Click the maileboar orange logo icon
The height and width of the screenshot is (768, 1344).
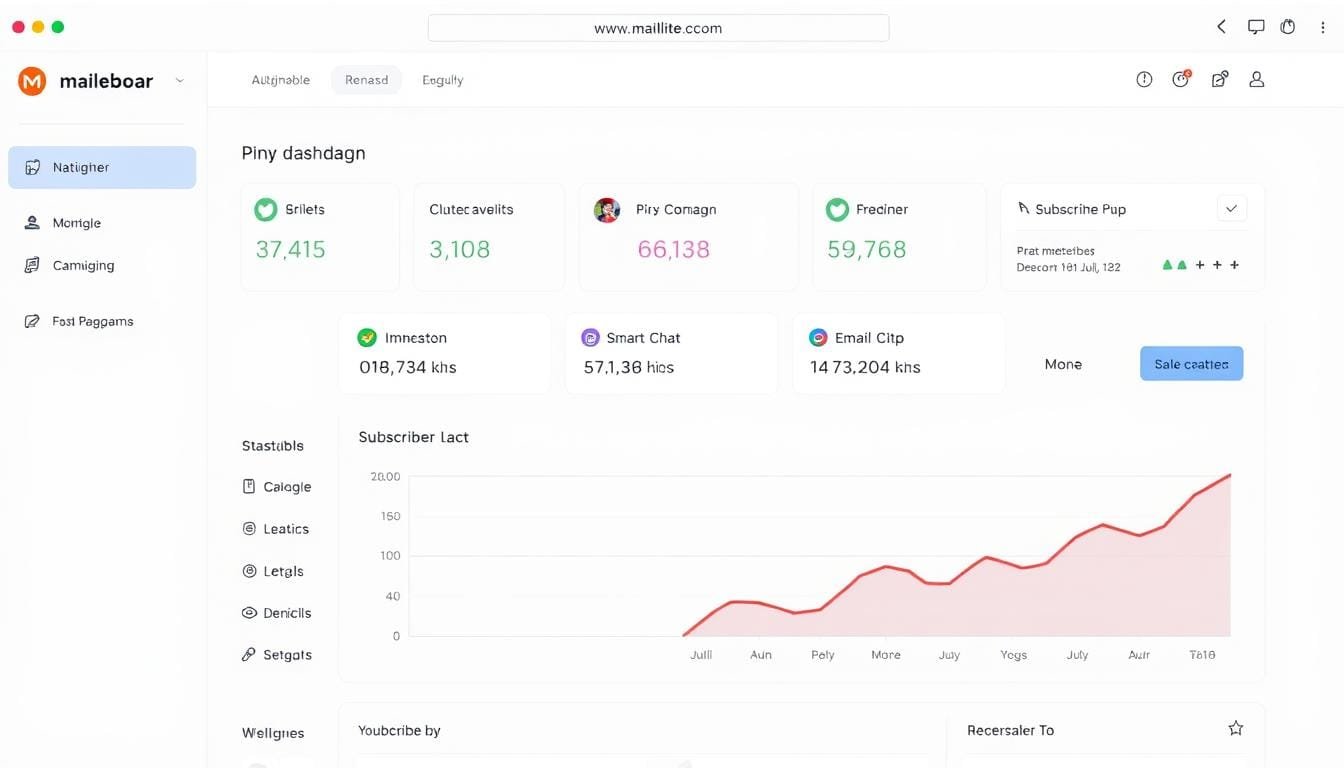[32, 81]
